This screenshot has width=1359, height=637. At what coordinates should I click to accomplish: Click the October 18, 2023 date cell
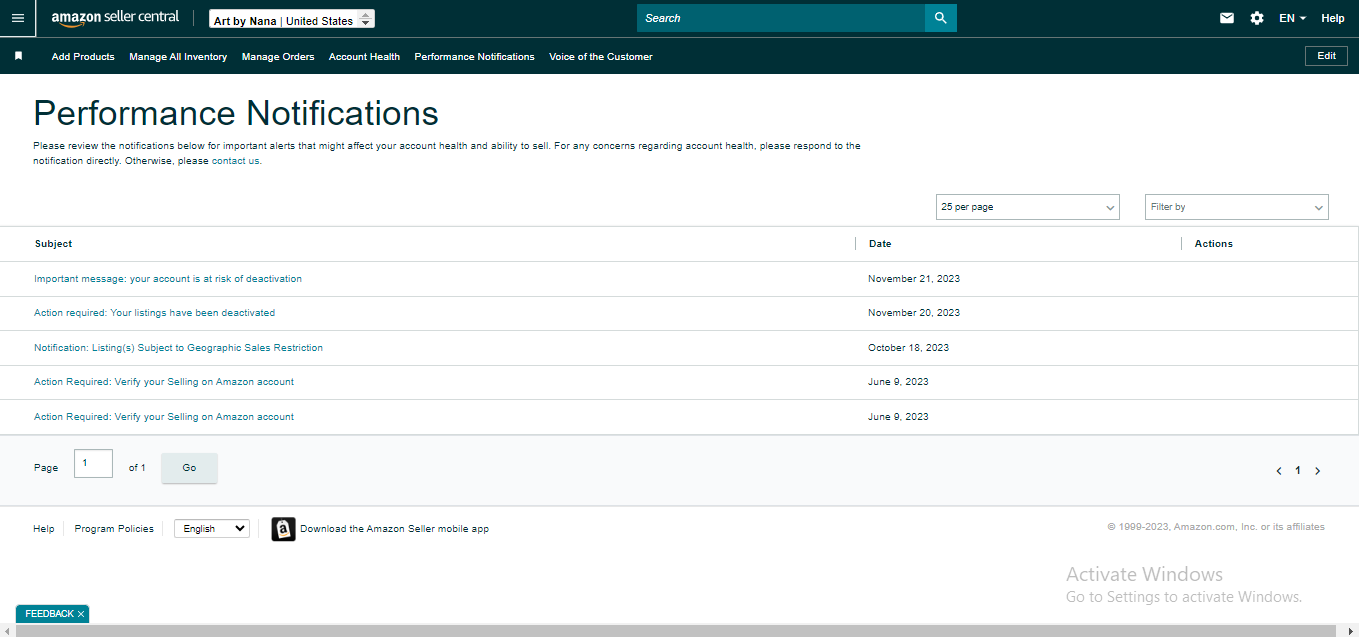(908, 348)
